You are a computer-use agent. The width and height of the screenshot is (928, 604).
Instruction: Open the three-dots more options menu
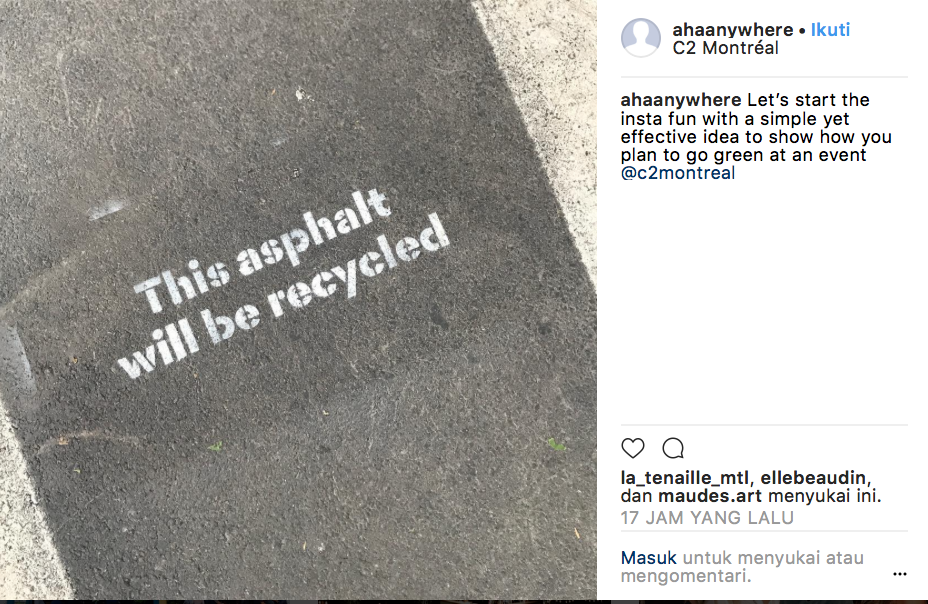point(900,574)
